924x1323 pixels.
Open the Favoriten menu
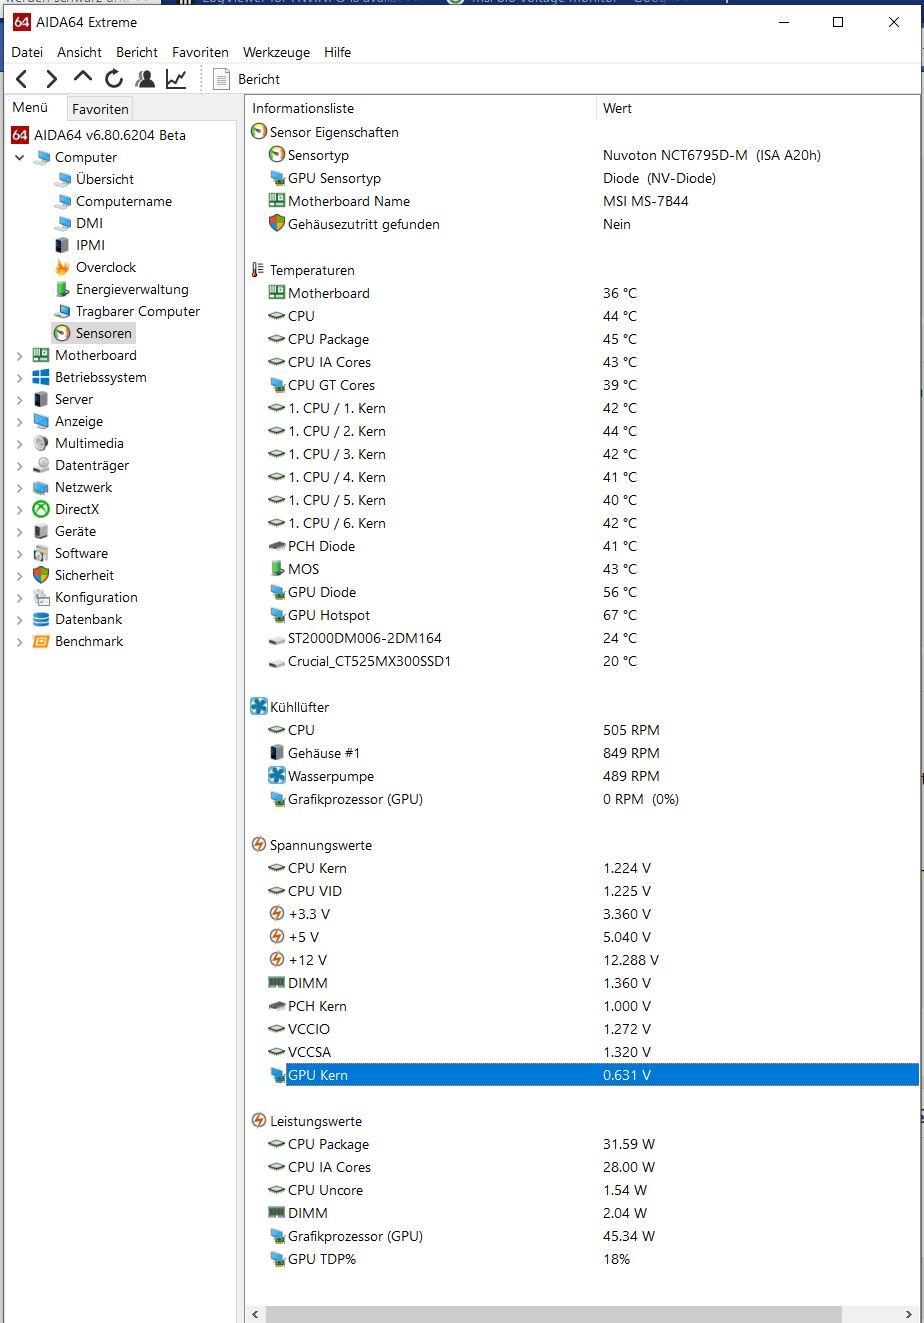[200, 52]
